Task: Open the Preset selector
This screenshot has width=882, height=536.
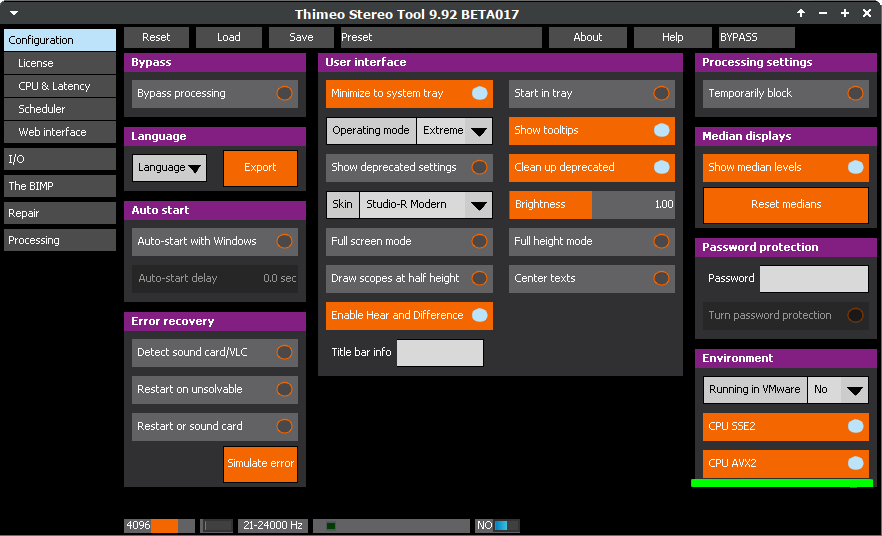Action: coord(441,37)
